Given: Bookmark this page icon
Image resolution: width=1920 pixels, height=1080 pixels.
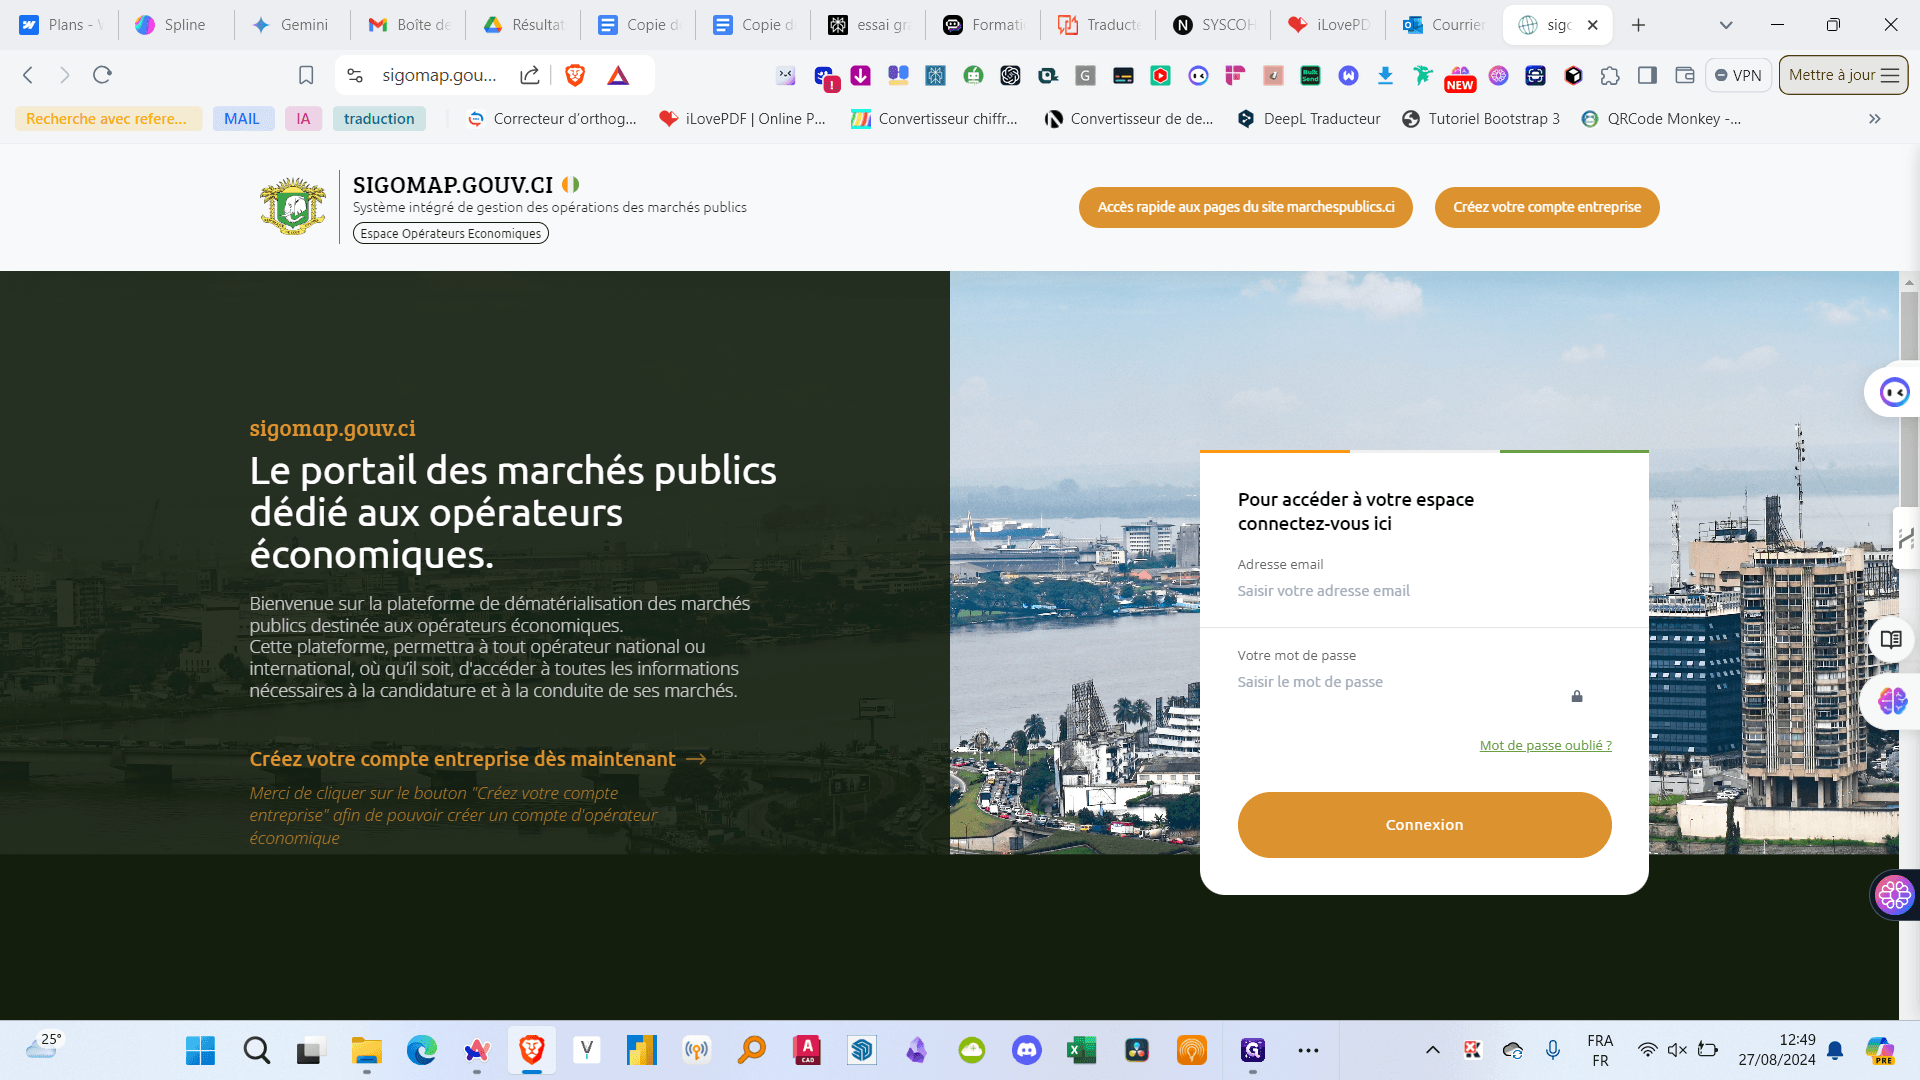Looking at the screenshot, I should 306,75.
